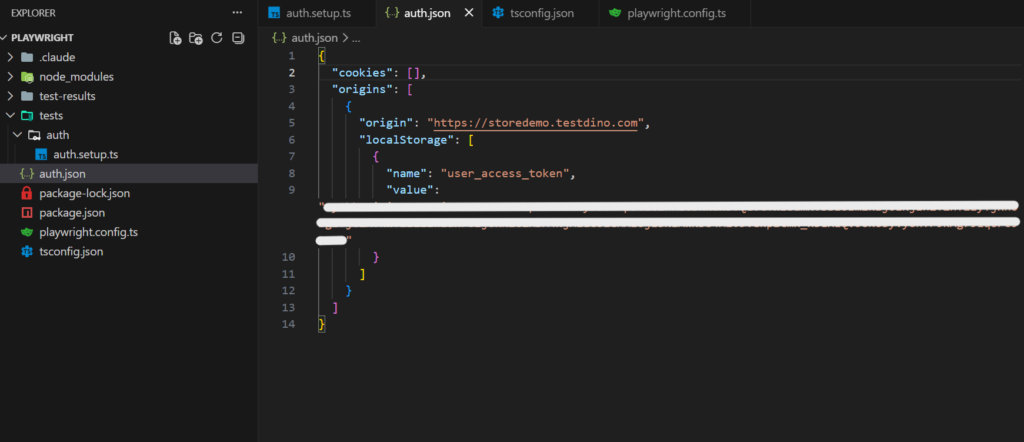
Task: Click braces icon in the breadcrumb bar
Action: pos(279,39)
